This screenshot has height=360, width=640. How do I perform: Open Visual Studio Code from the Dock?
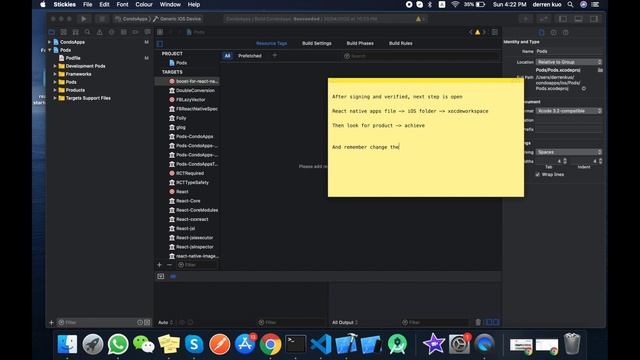[321, 344]
